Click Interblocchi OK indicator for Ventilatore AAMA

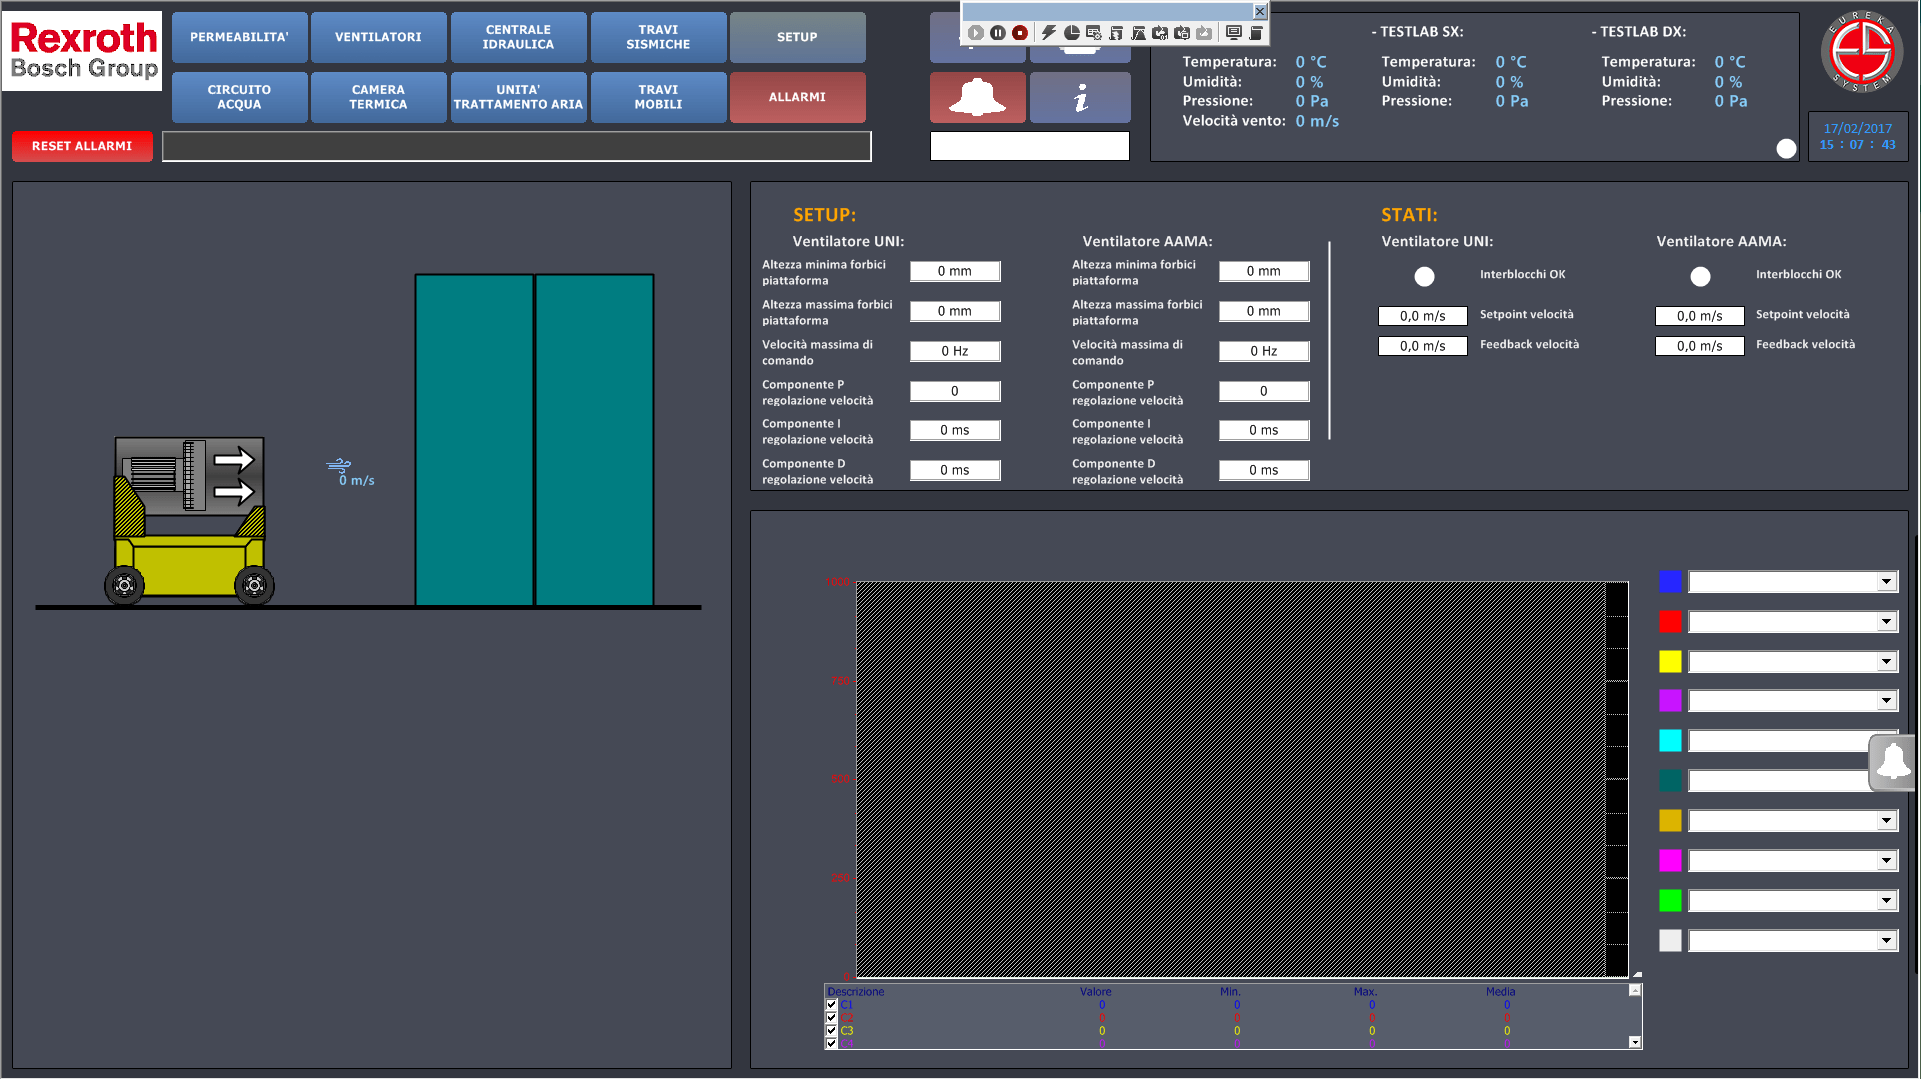pyautogui.click(x=1700, y=276)
